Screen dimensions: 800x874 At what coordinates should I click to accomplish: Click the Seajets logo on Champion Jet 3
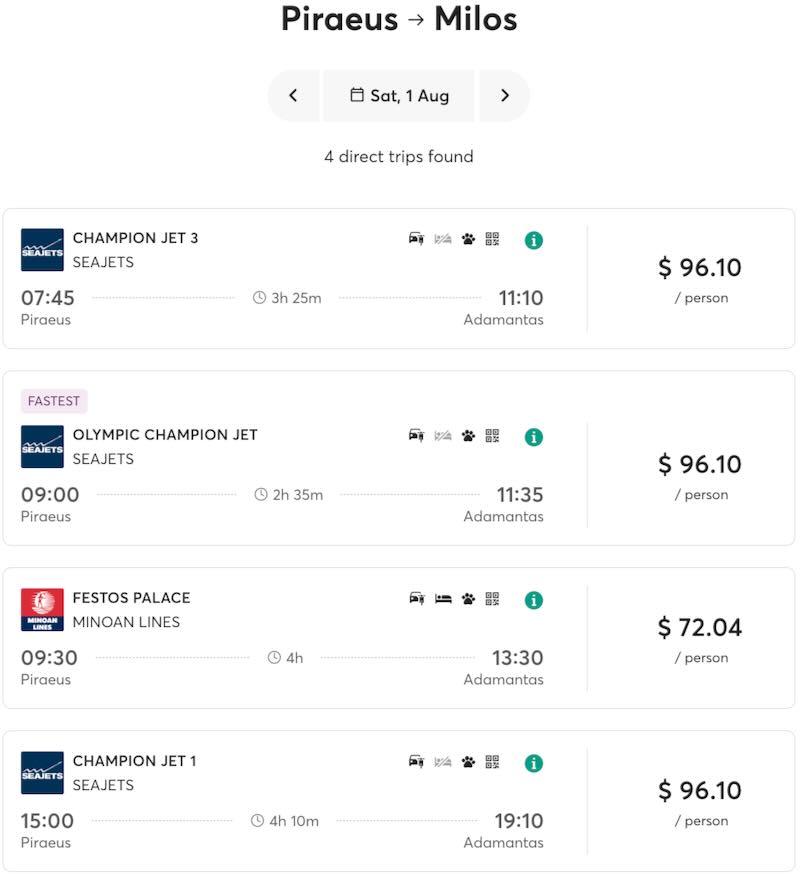tap(41, 249)
